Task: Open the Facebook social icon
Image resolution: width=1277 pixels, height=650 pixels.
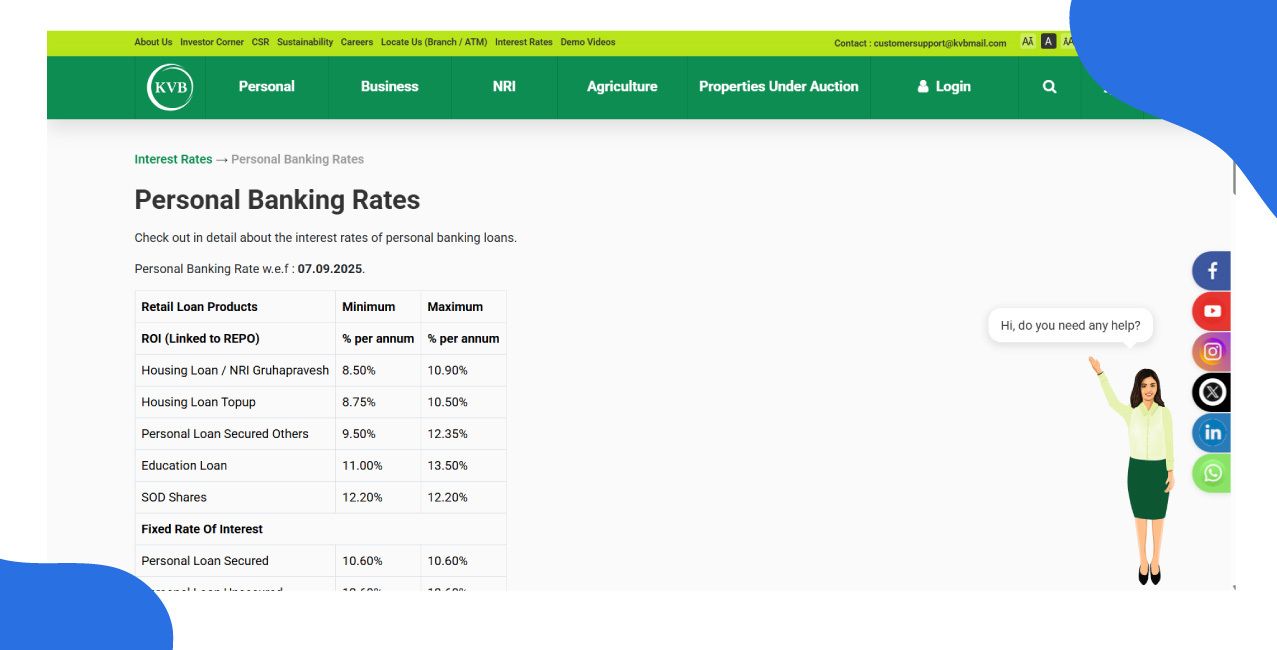Action: 1212,271
